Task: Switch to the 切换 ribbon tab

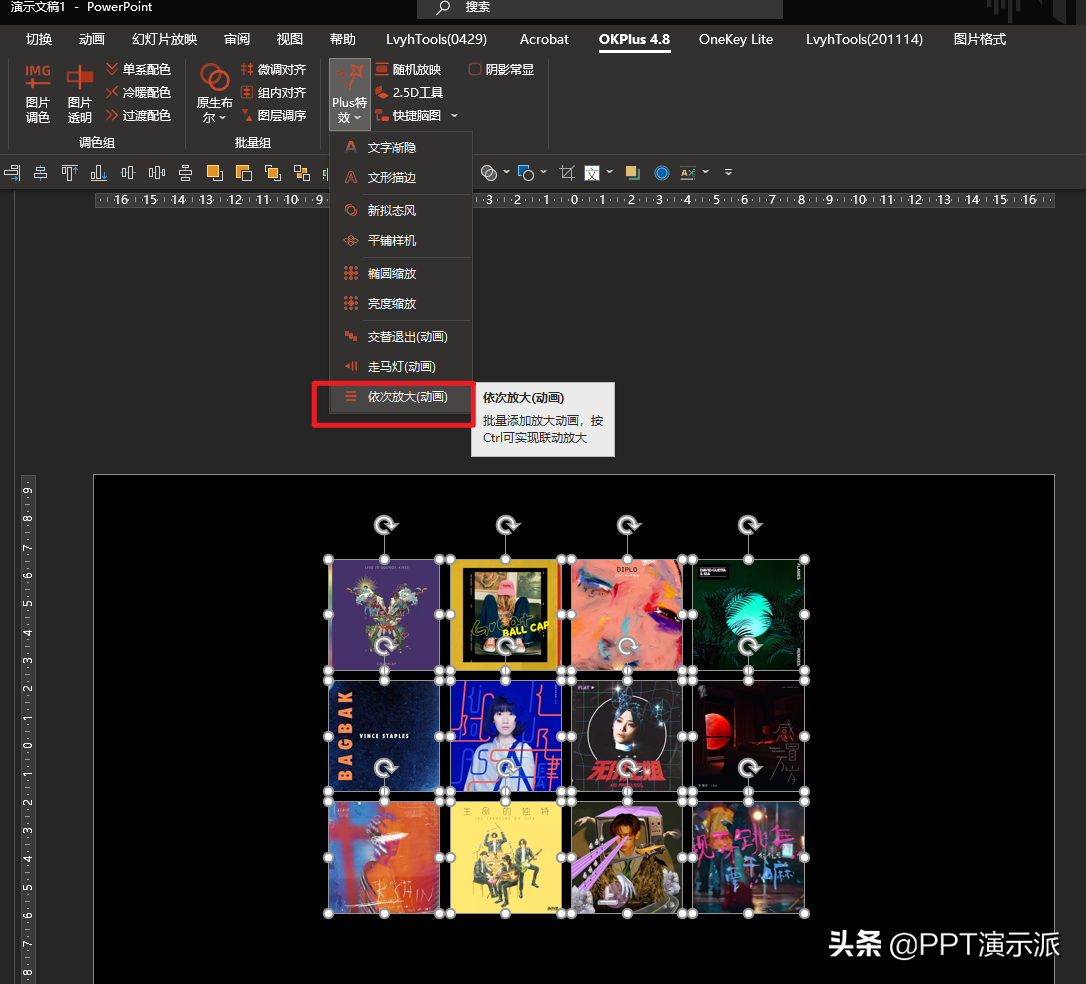Action: [39, 39]
